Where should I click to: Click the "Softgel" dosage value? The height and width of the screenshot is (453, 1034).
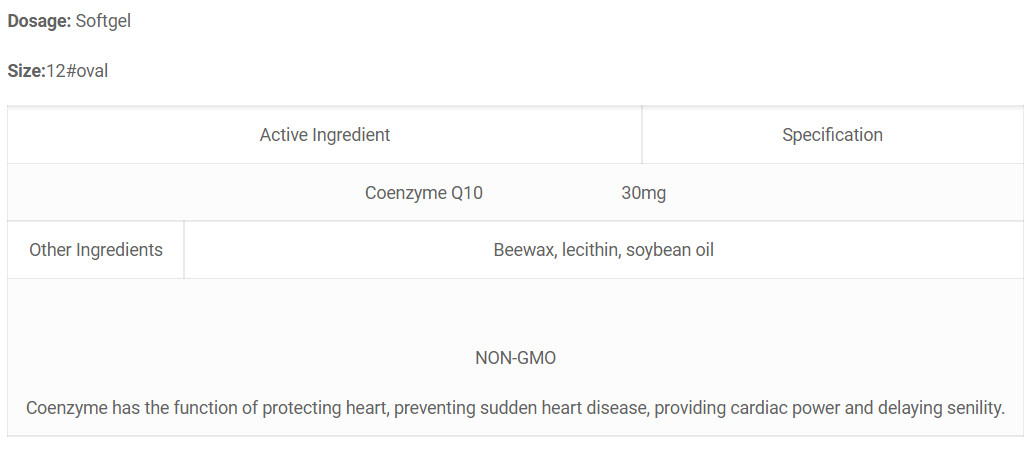[x=103, y=21]
